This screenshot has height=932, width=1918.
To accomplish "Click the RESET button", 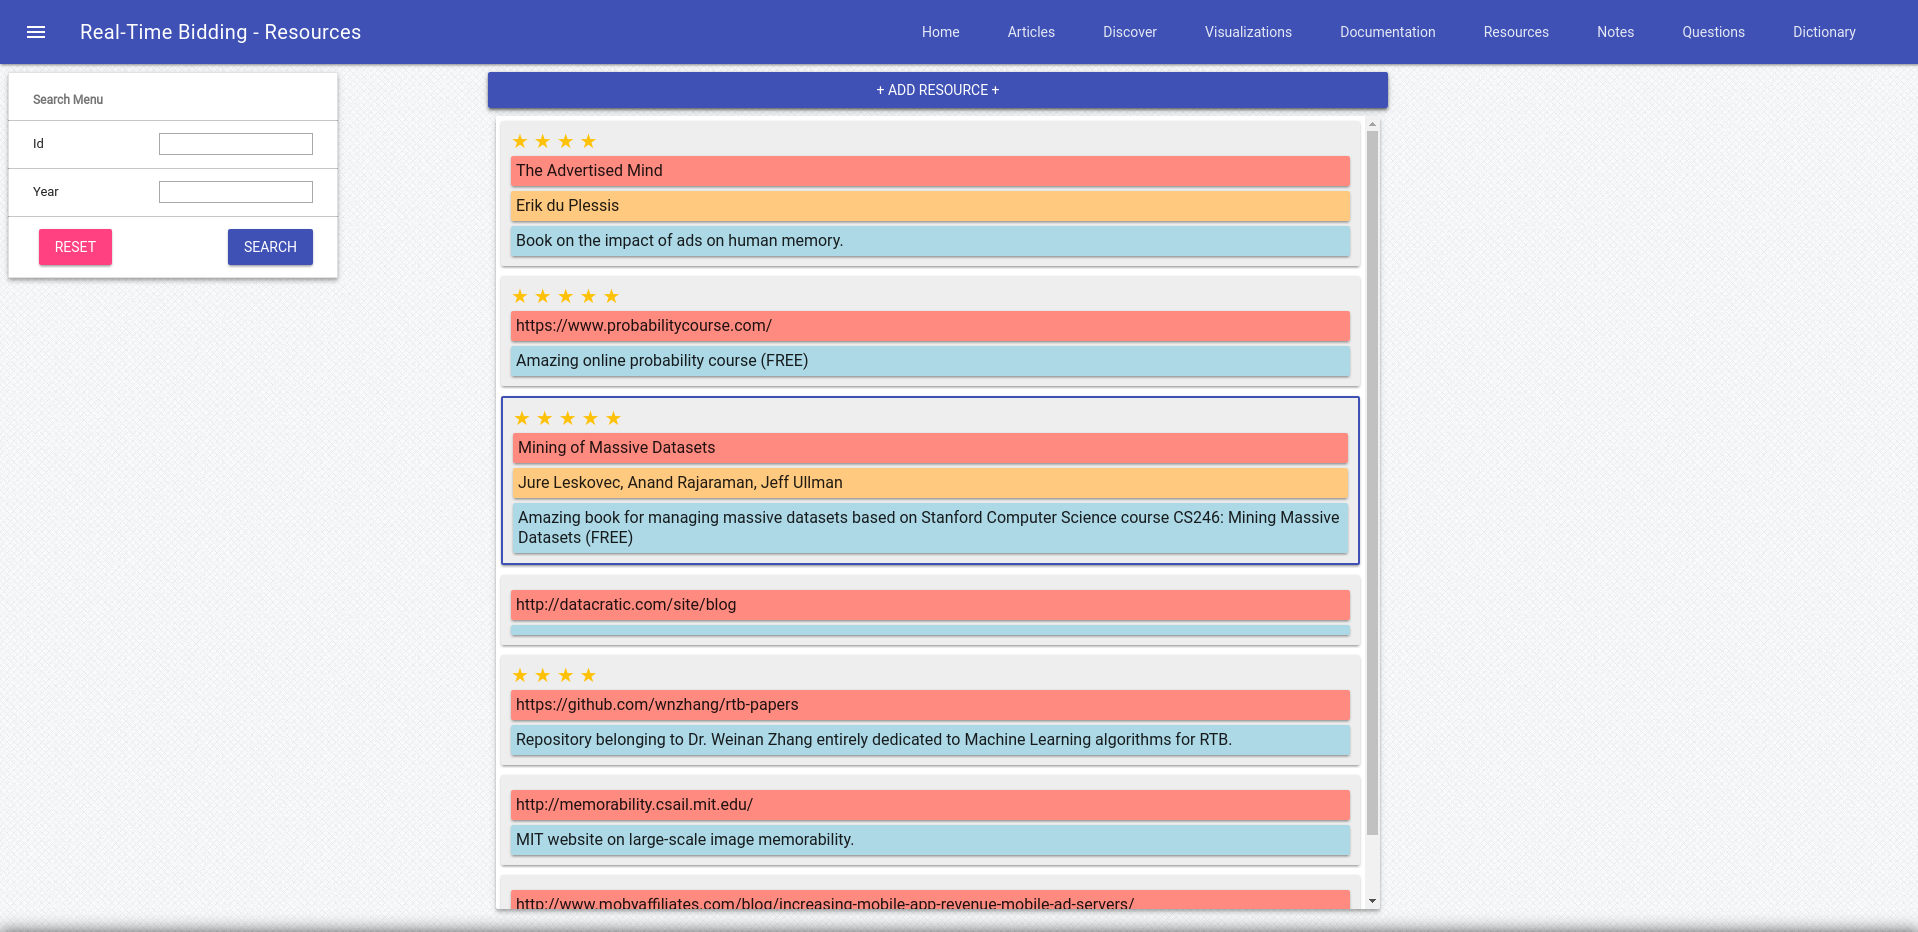I will 75,247.
